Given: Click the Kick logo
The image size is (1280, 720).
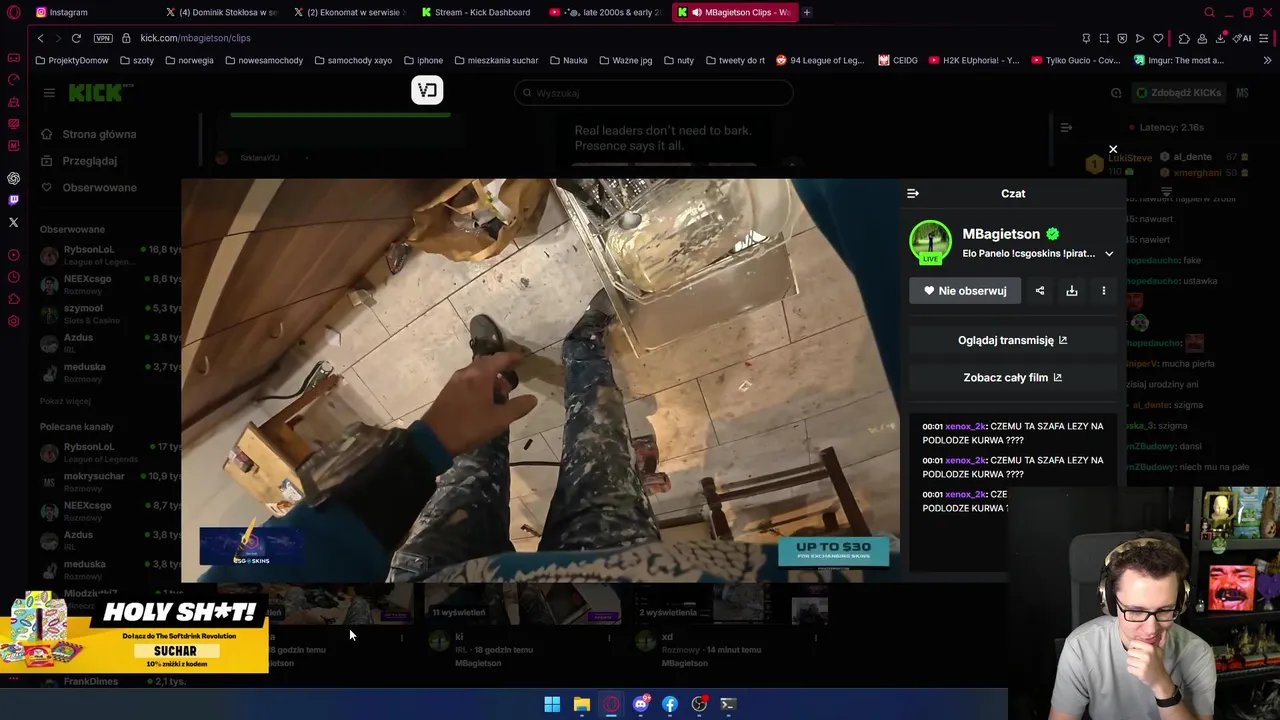Looking at the screenshot, I should pos(98,93).
